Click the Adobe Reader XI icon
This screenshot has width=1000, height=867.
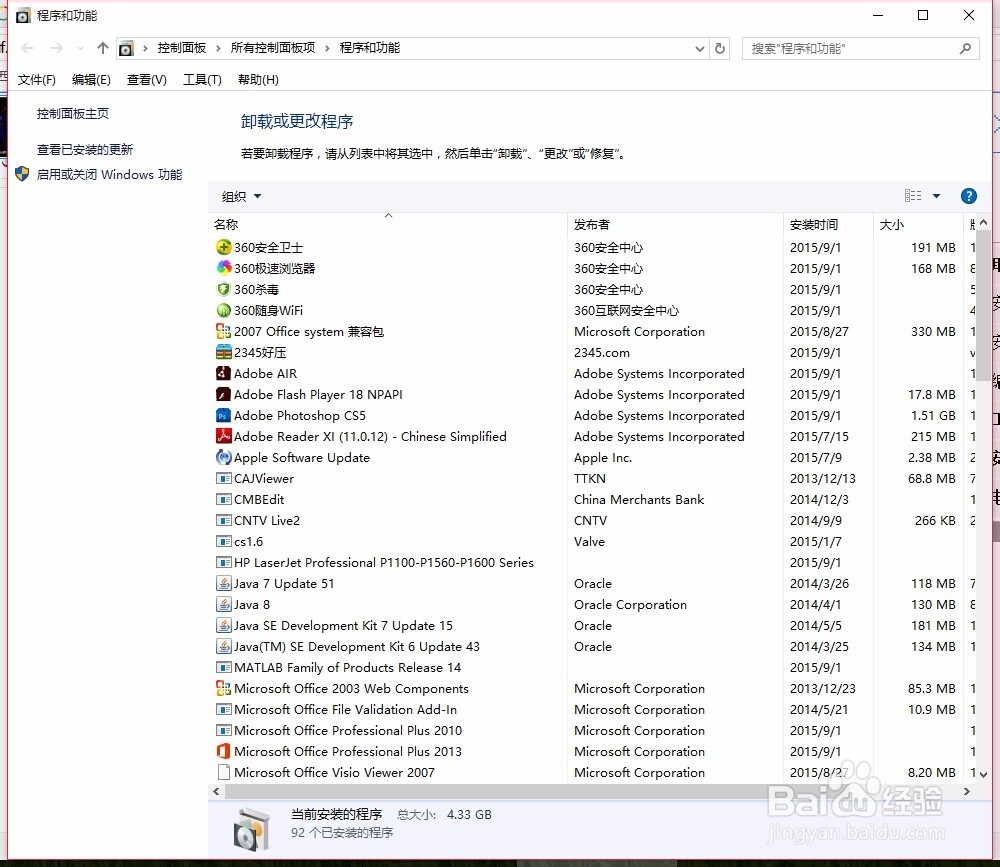click(x=223, y=436)
